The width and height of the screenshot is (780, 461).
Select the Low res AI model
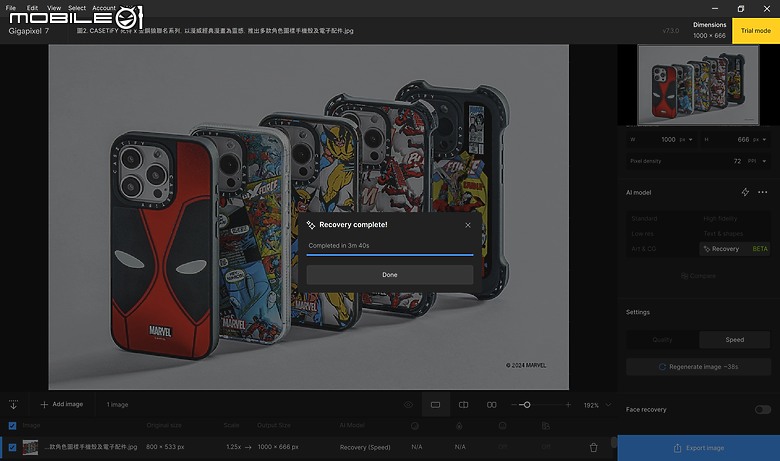[642, 234]
